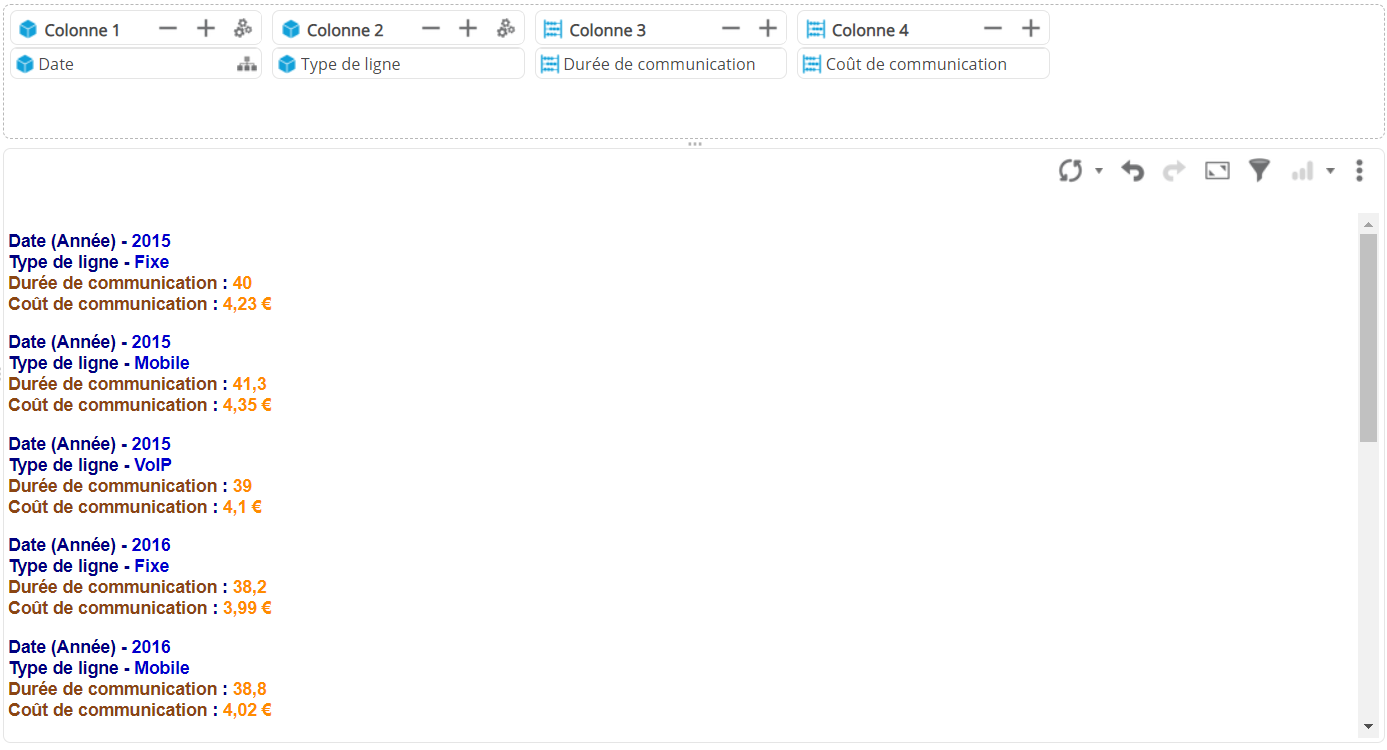Click the value 4,1 €

click(242, 507)
